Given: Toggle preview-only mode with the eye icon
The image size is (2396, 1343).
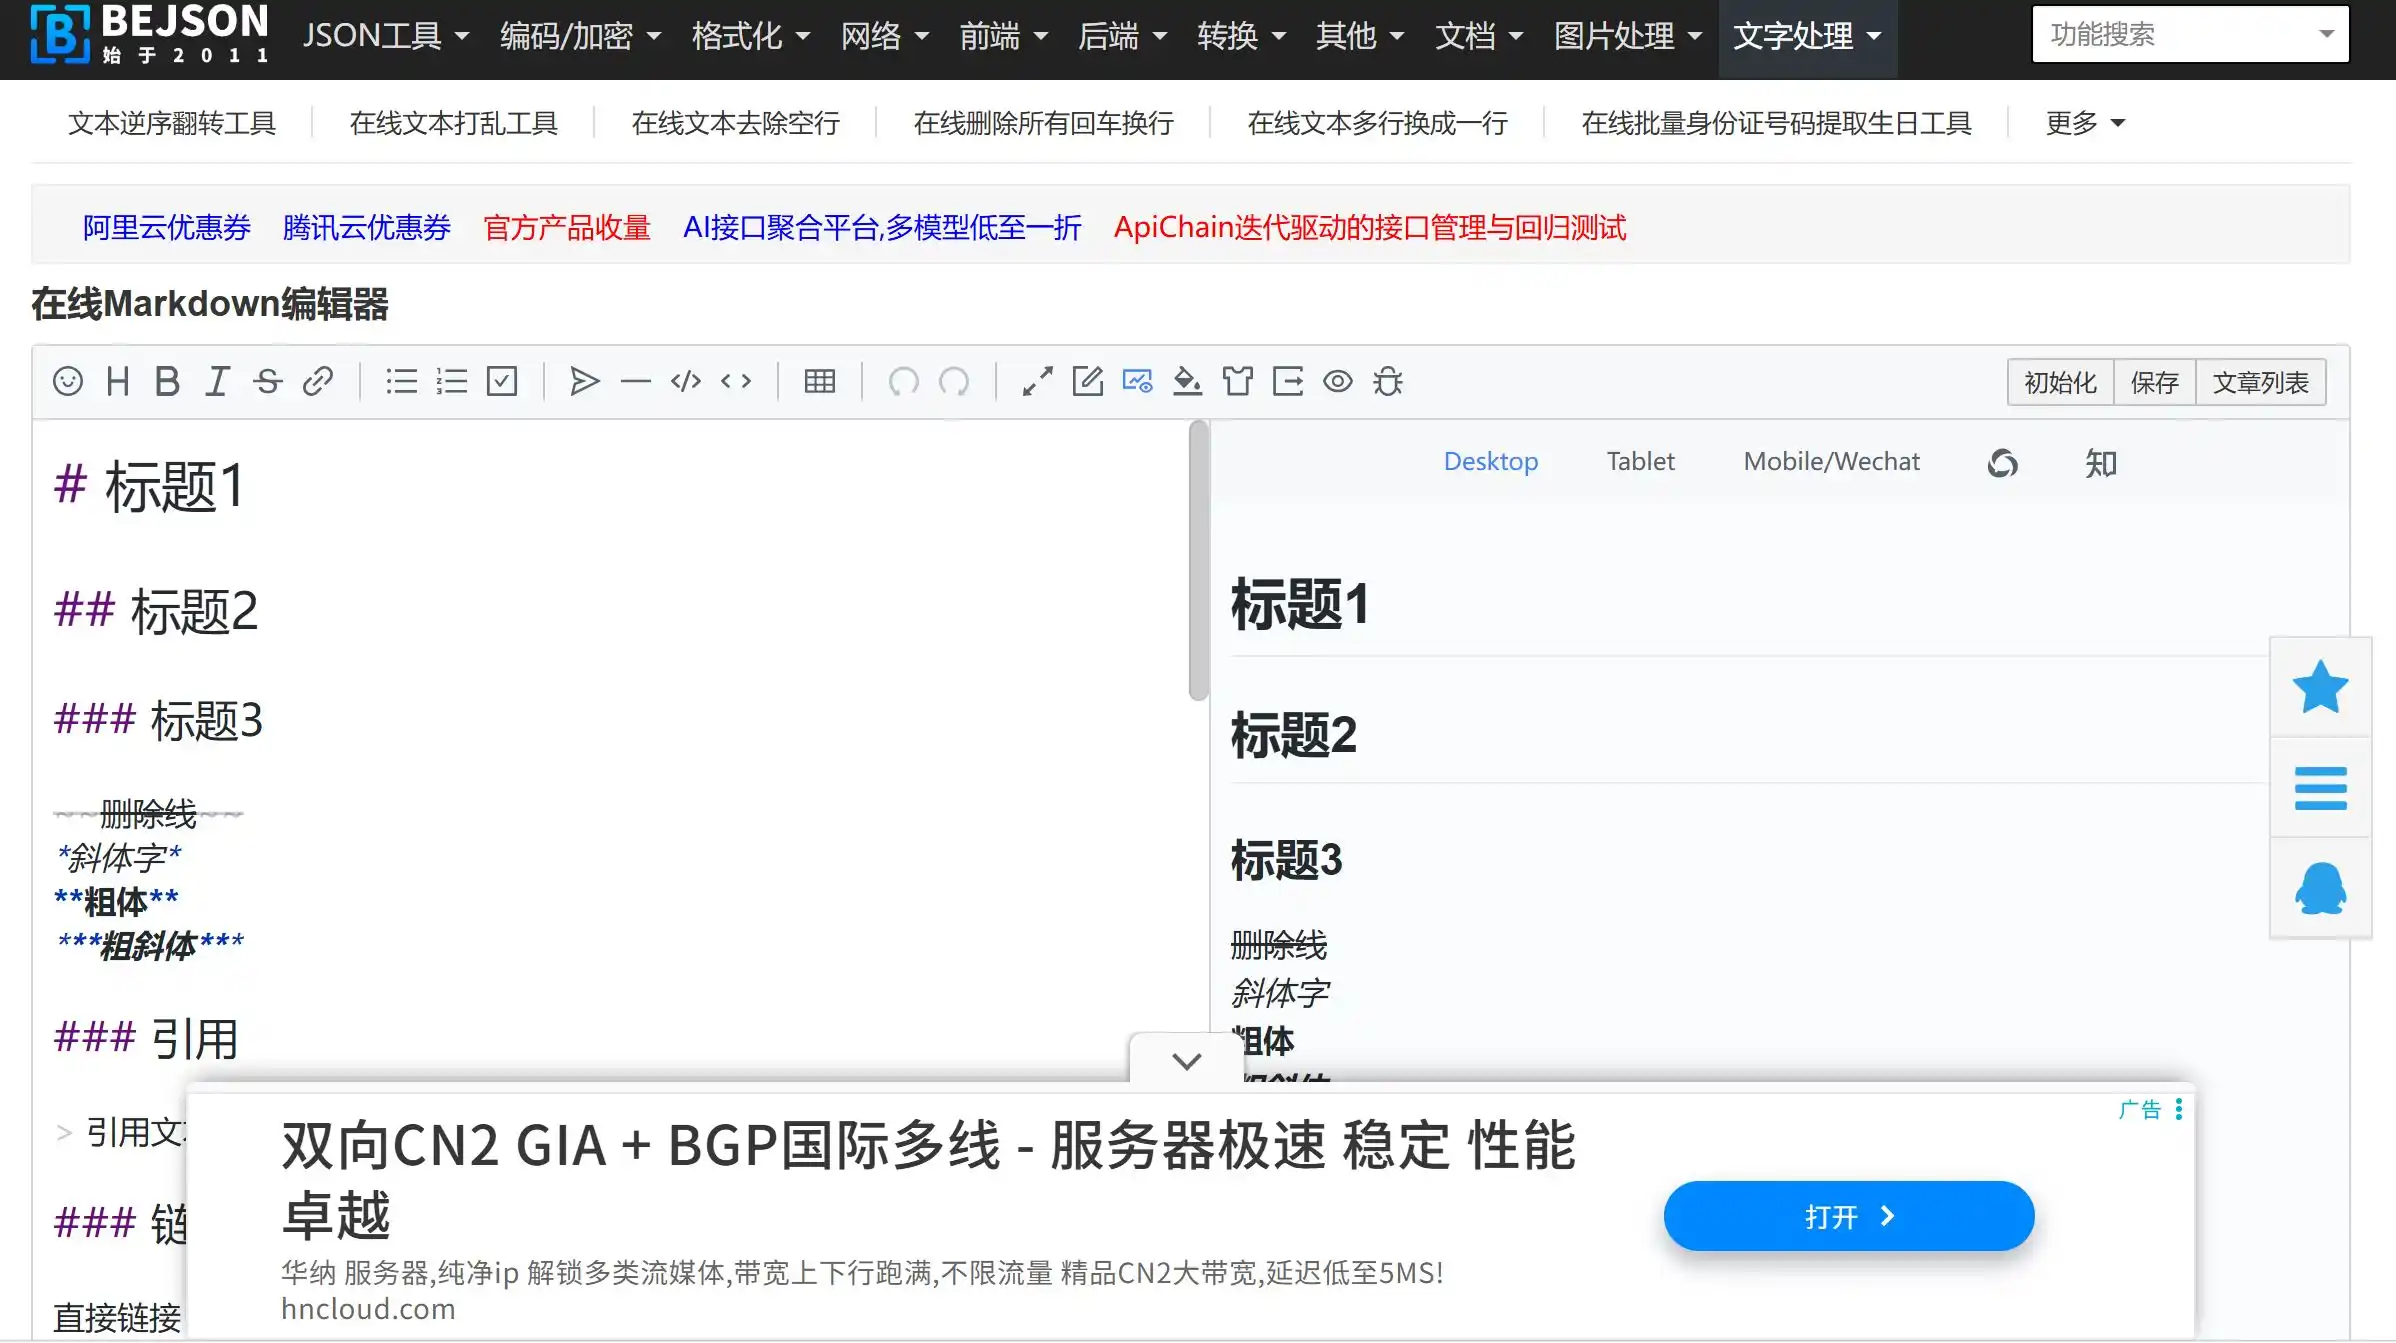Looking at the screenshot, I should (1338, 381).
